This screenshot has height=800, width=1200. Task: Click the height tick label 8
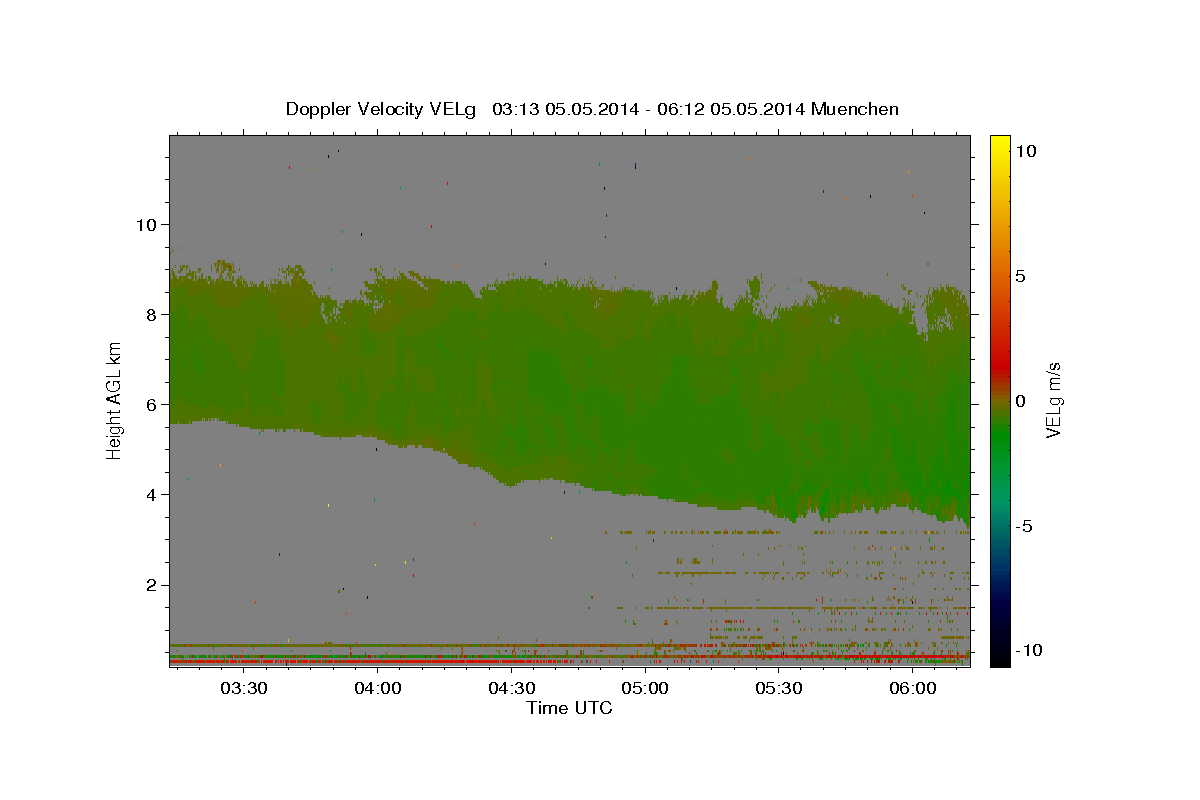[x=149, y=314]
